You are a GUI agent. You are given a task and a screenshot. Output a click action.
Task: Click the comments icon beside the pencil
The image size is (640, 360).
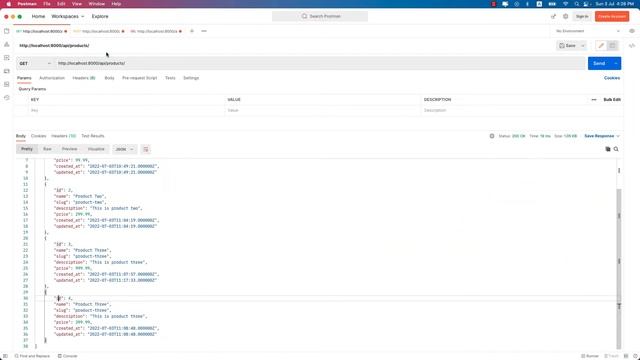[x=612, y=46]
